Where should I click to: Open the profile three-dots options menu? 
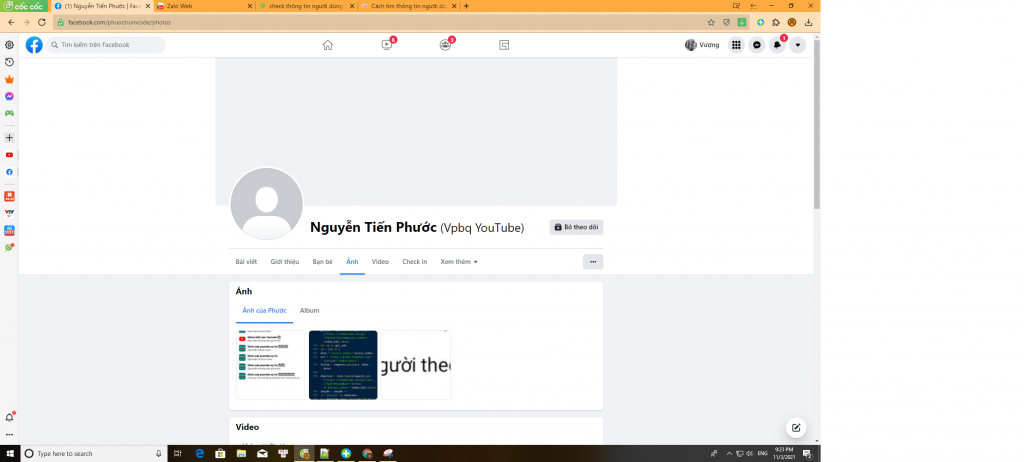click(x=593, y=262)
